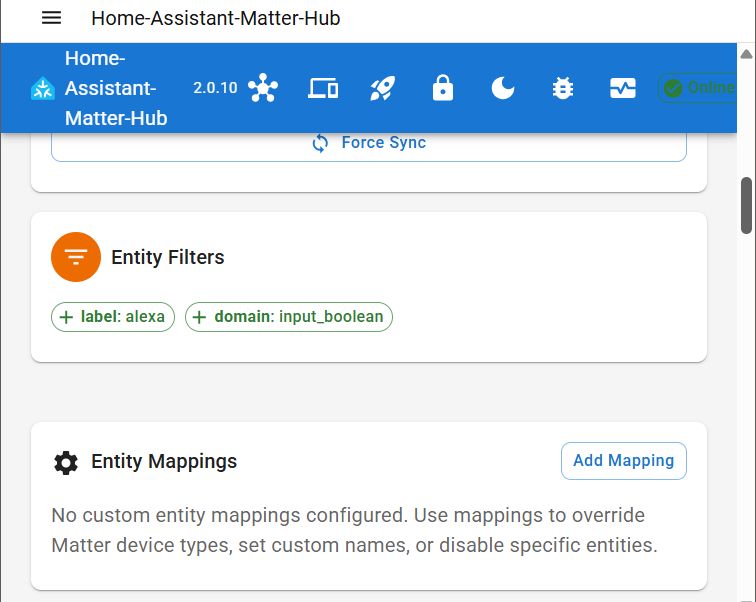Click the Entity Mappings gear icon

click(x=66, y=462)
